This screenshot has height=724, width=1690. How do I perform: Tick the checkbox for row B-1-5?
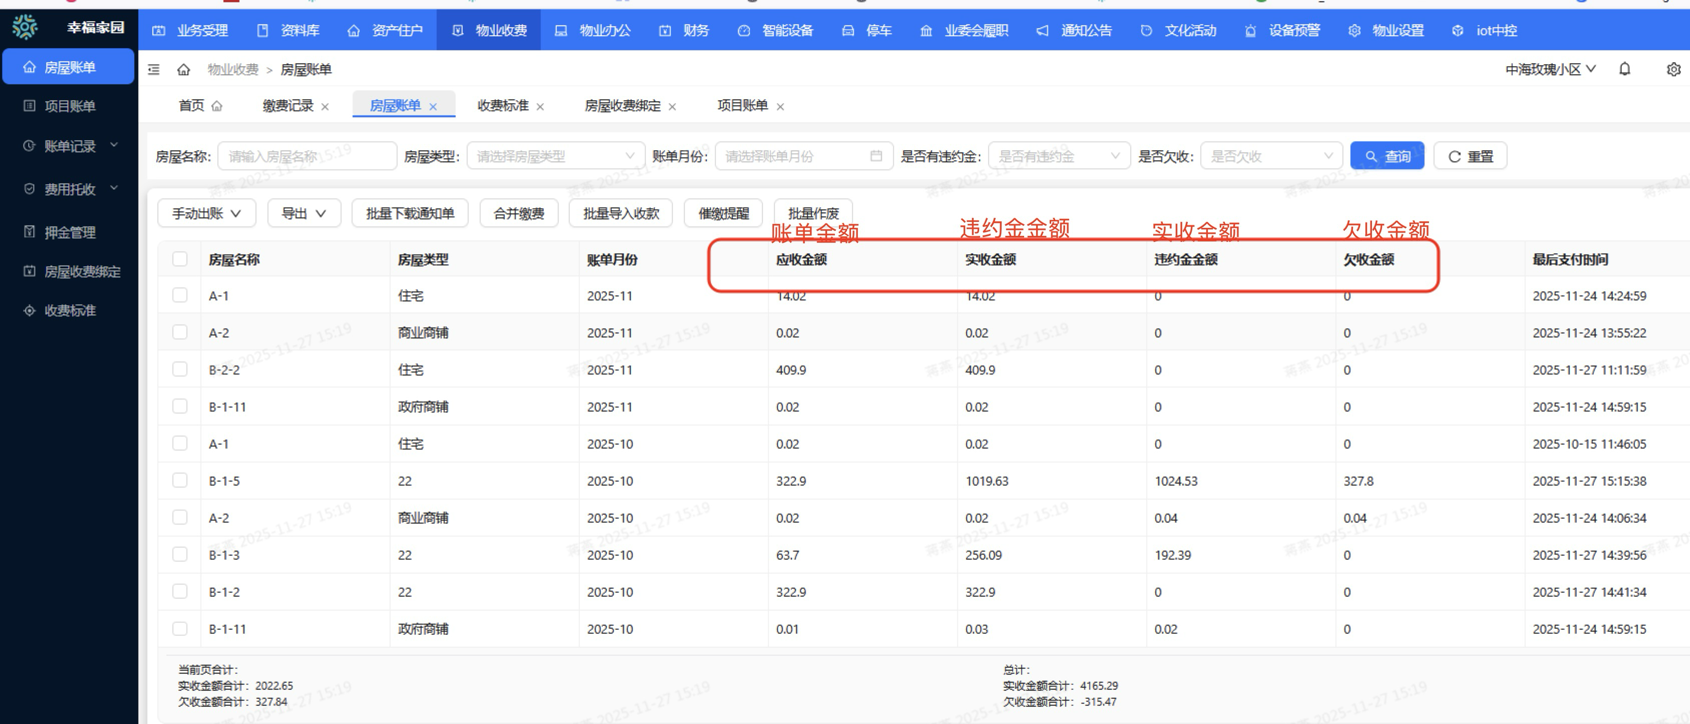tap(180, 480)
